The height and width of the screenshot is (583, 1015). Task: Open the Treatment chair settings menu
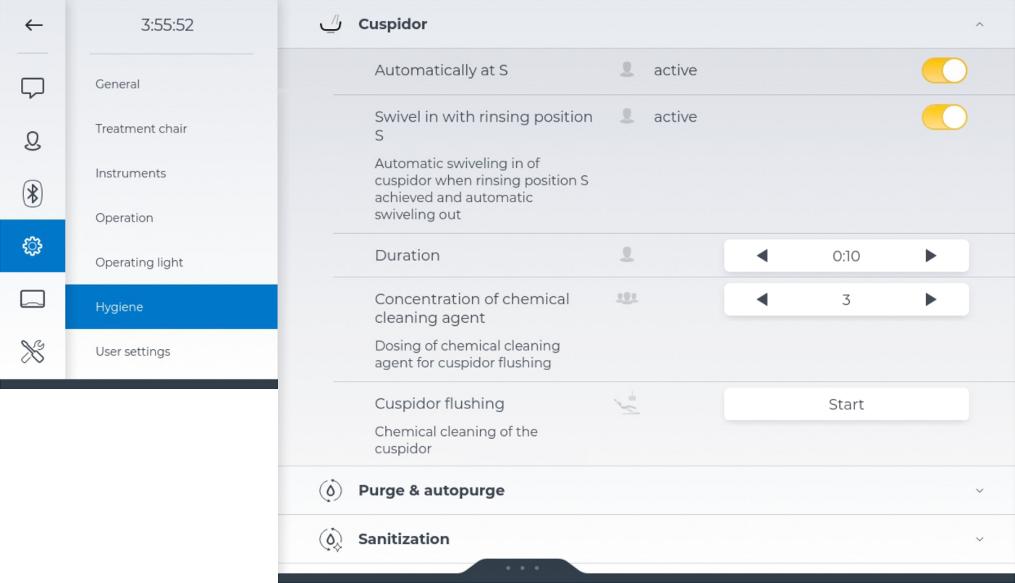[141, 129]
